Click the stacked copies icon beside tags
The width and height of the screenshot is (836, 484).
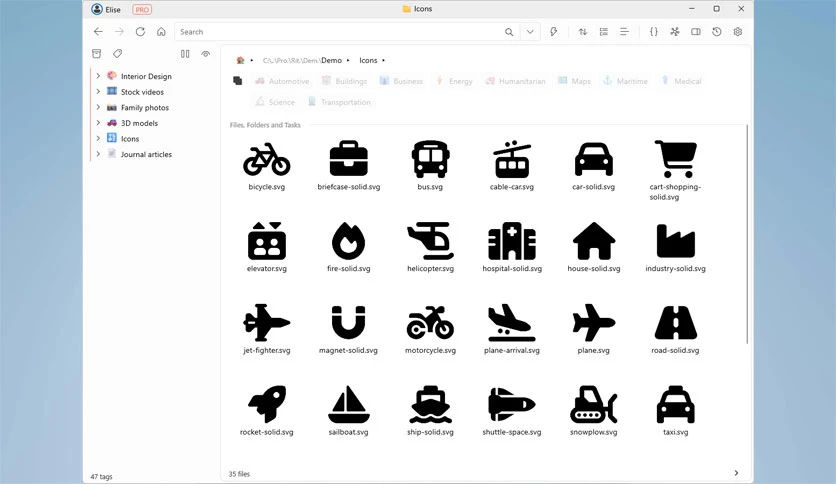click(x=238, y=80)
